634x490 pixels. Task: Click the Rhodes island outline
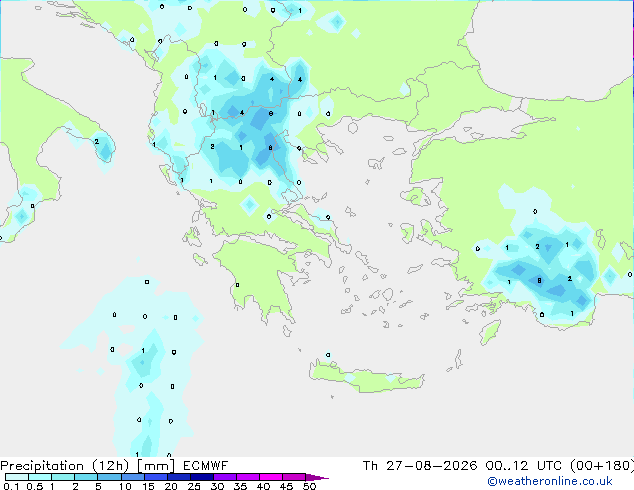(490, 332)
